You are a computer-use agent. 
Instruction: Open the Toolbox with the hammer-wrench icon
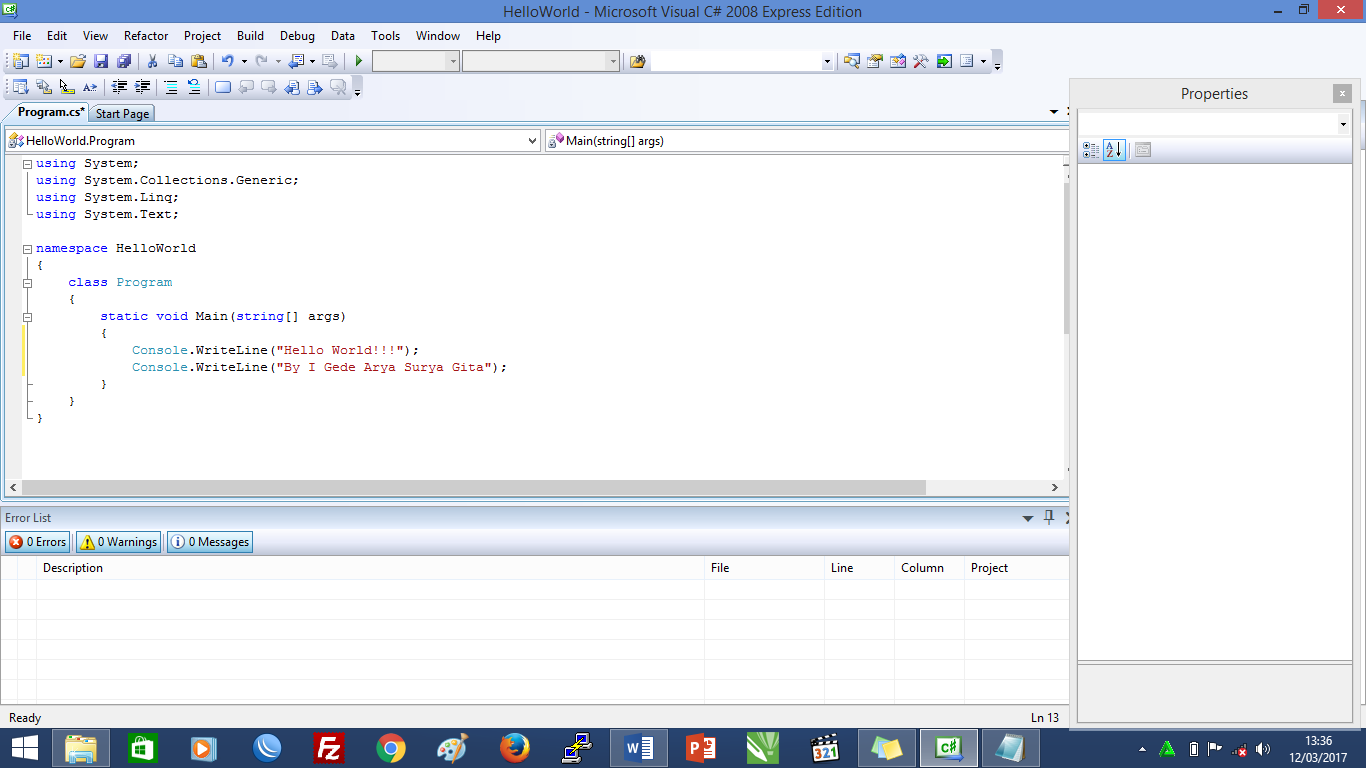(921, 61)
